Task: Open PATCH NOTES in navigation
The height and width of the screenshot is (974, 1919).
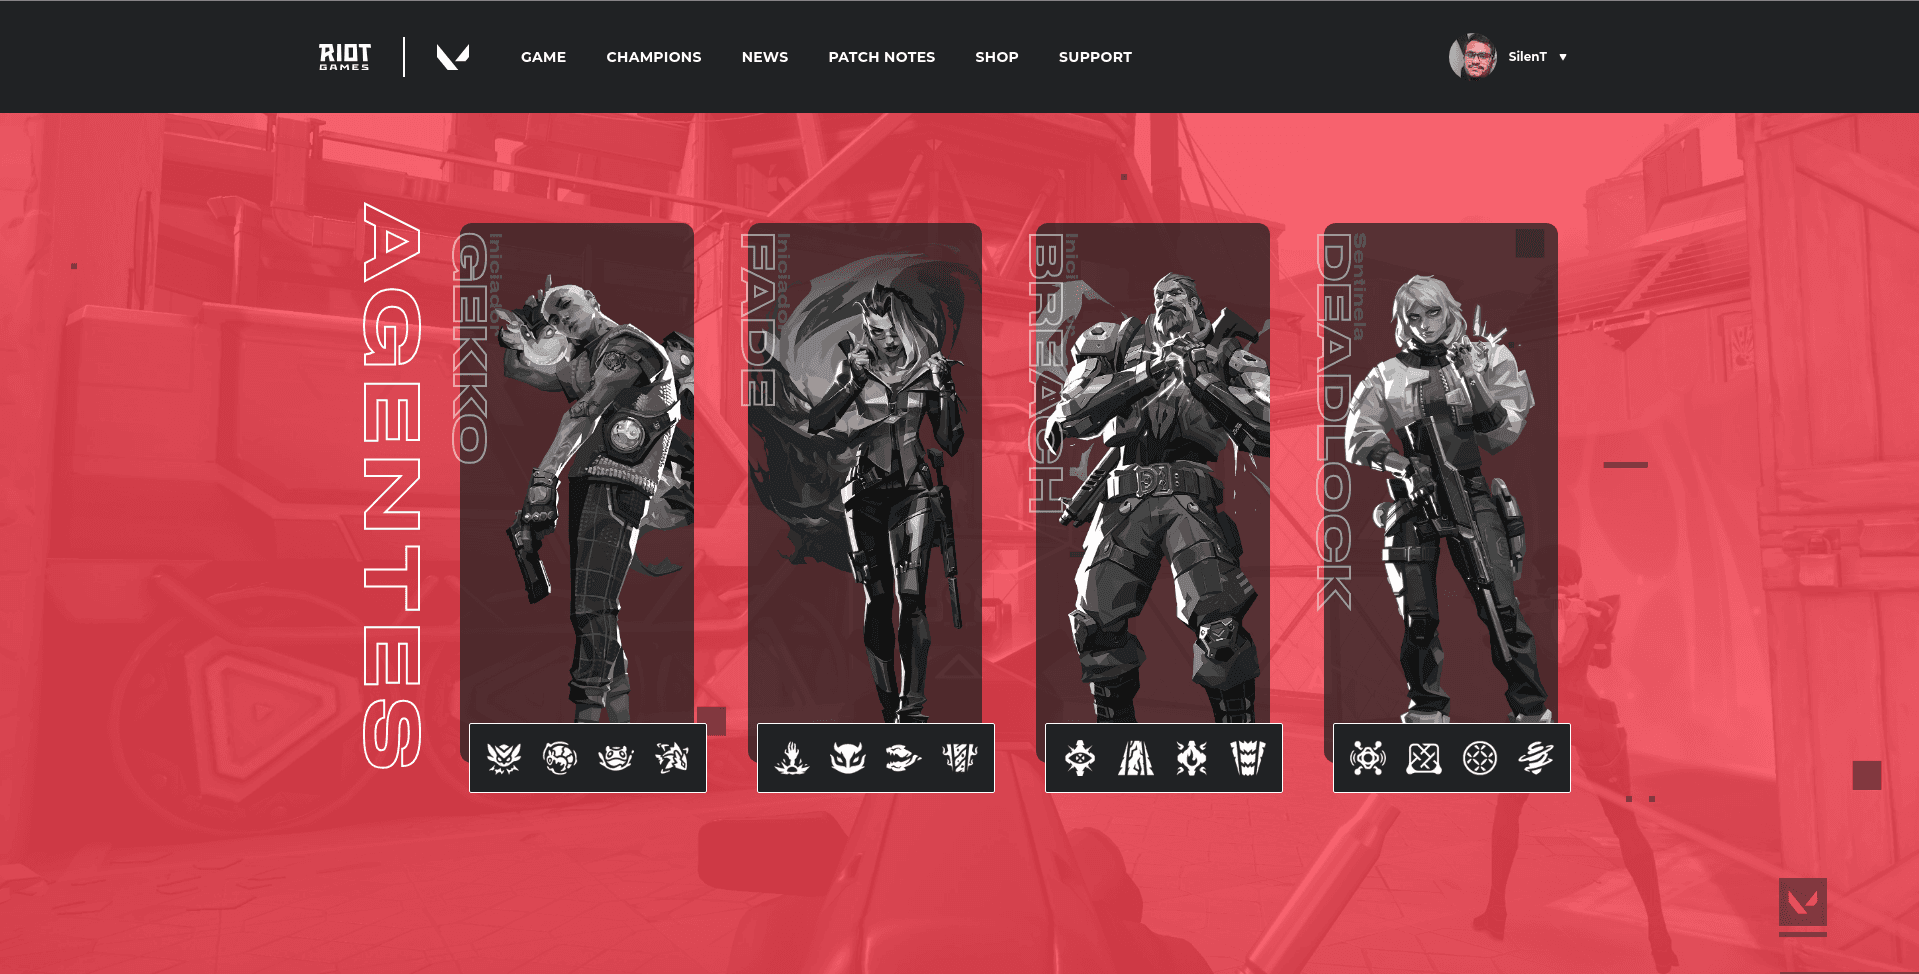Action: pos(882,57)
